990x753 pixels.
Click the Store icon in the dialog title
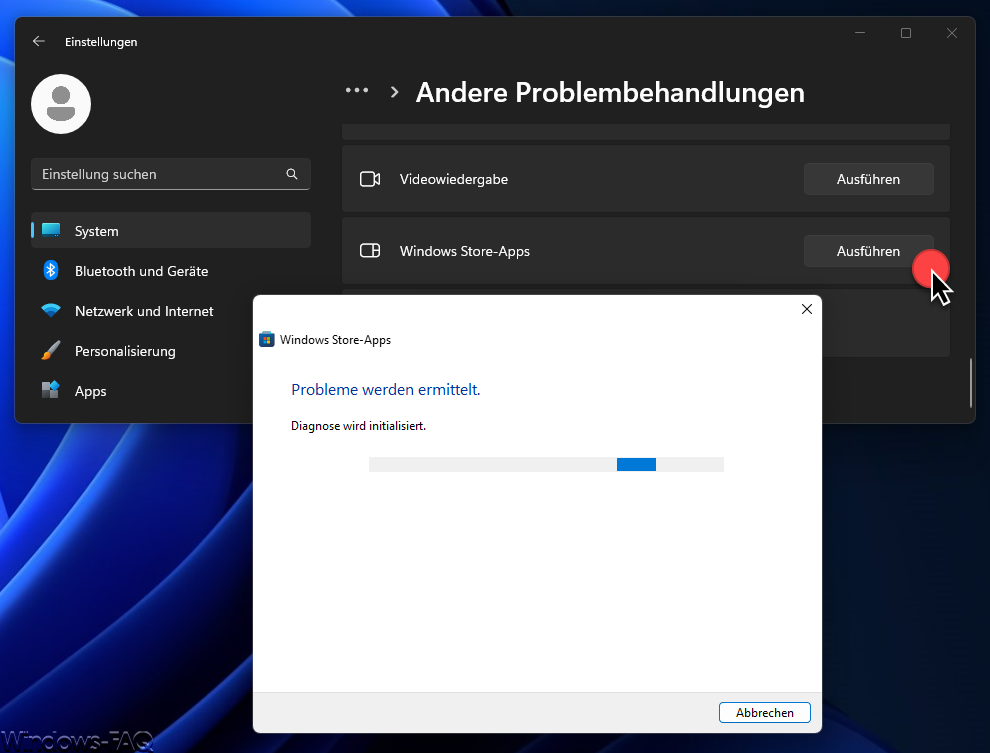(267, 340)
